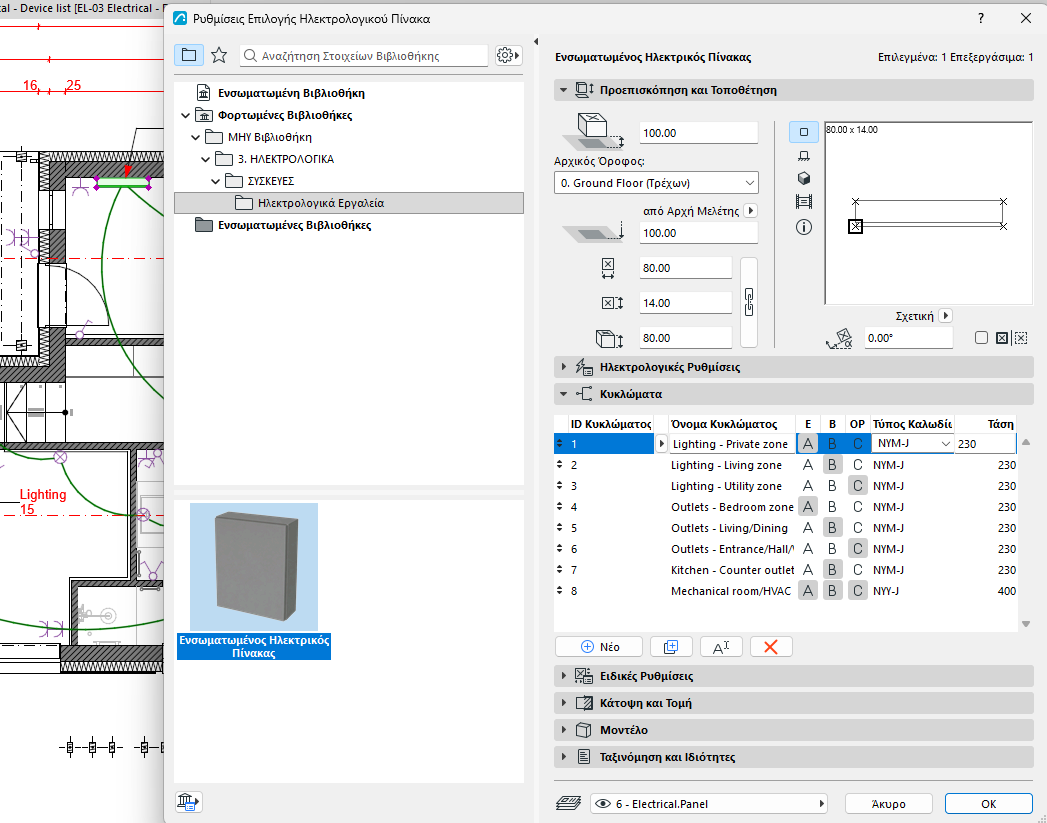
Task: Confirm the dialog with OK
Action: tap(989, 804)
